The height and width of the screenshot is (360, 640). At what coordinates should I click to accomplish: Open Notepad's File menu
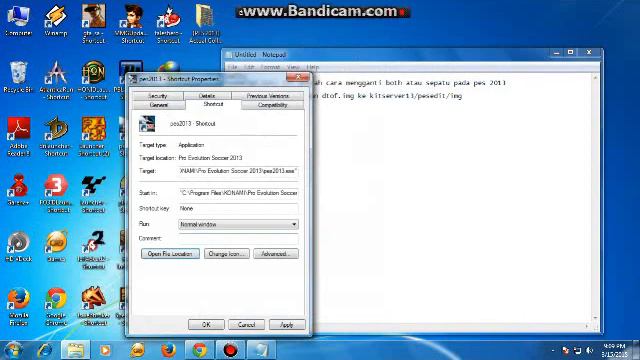[232, 67]
